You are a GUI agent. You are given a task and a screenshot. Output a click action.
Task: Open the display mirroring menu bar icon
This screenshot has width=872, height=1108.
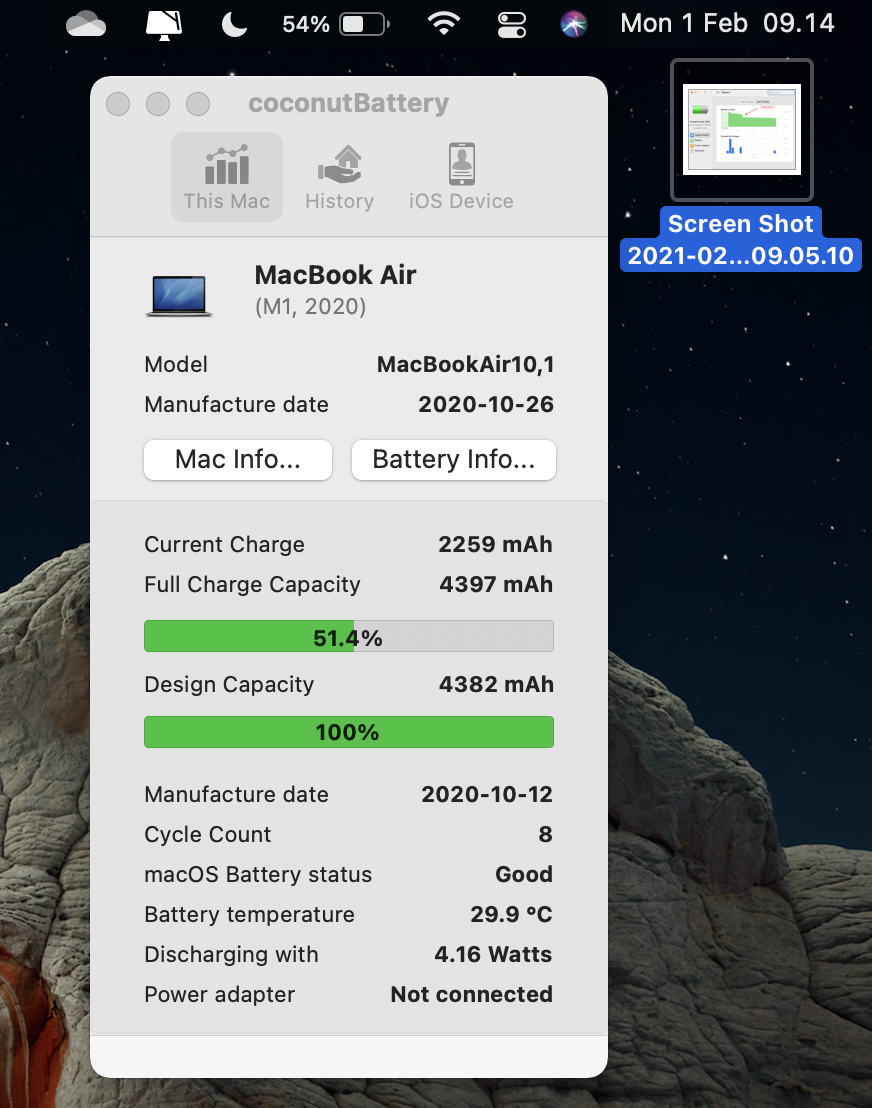(x=164, y=24)
